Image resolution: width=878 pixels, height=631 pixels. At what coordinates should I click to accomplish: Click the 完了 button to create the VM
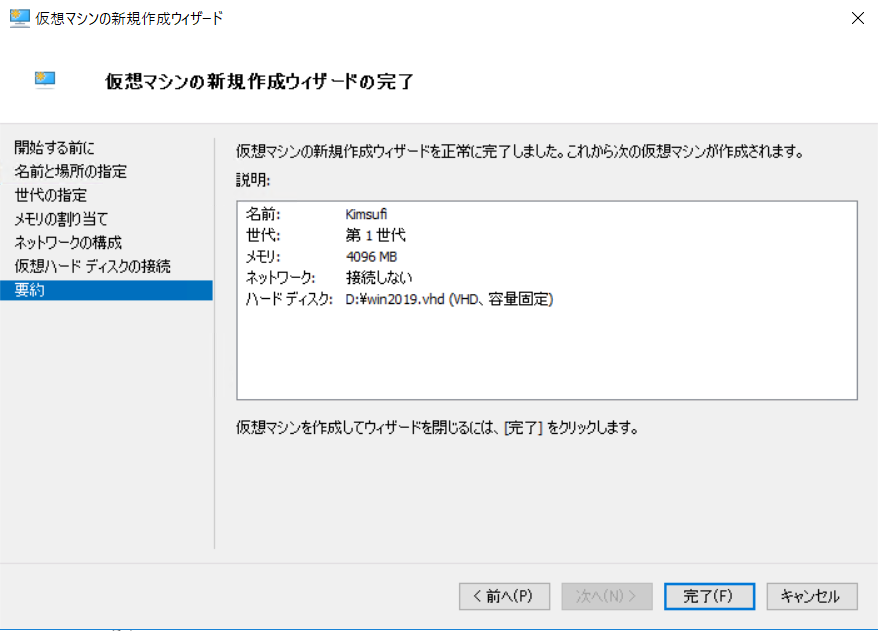click(x=709, y=596)
